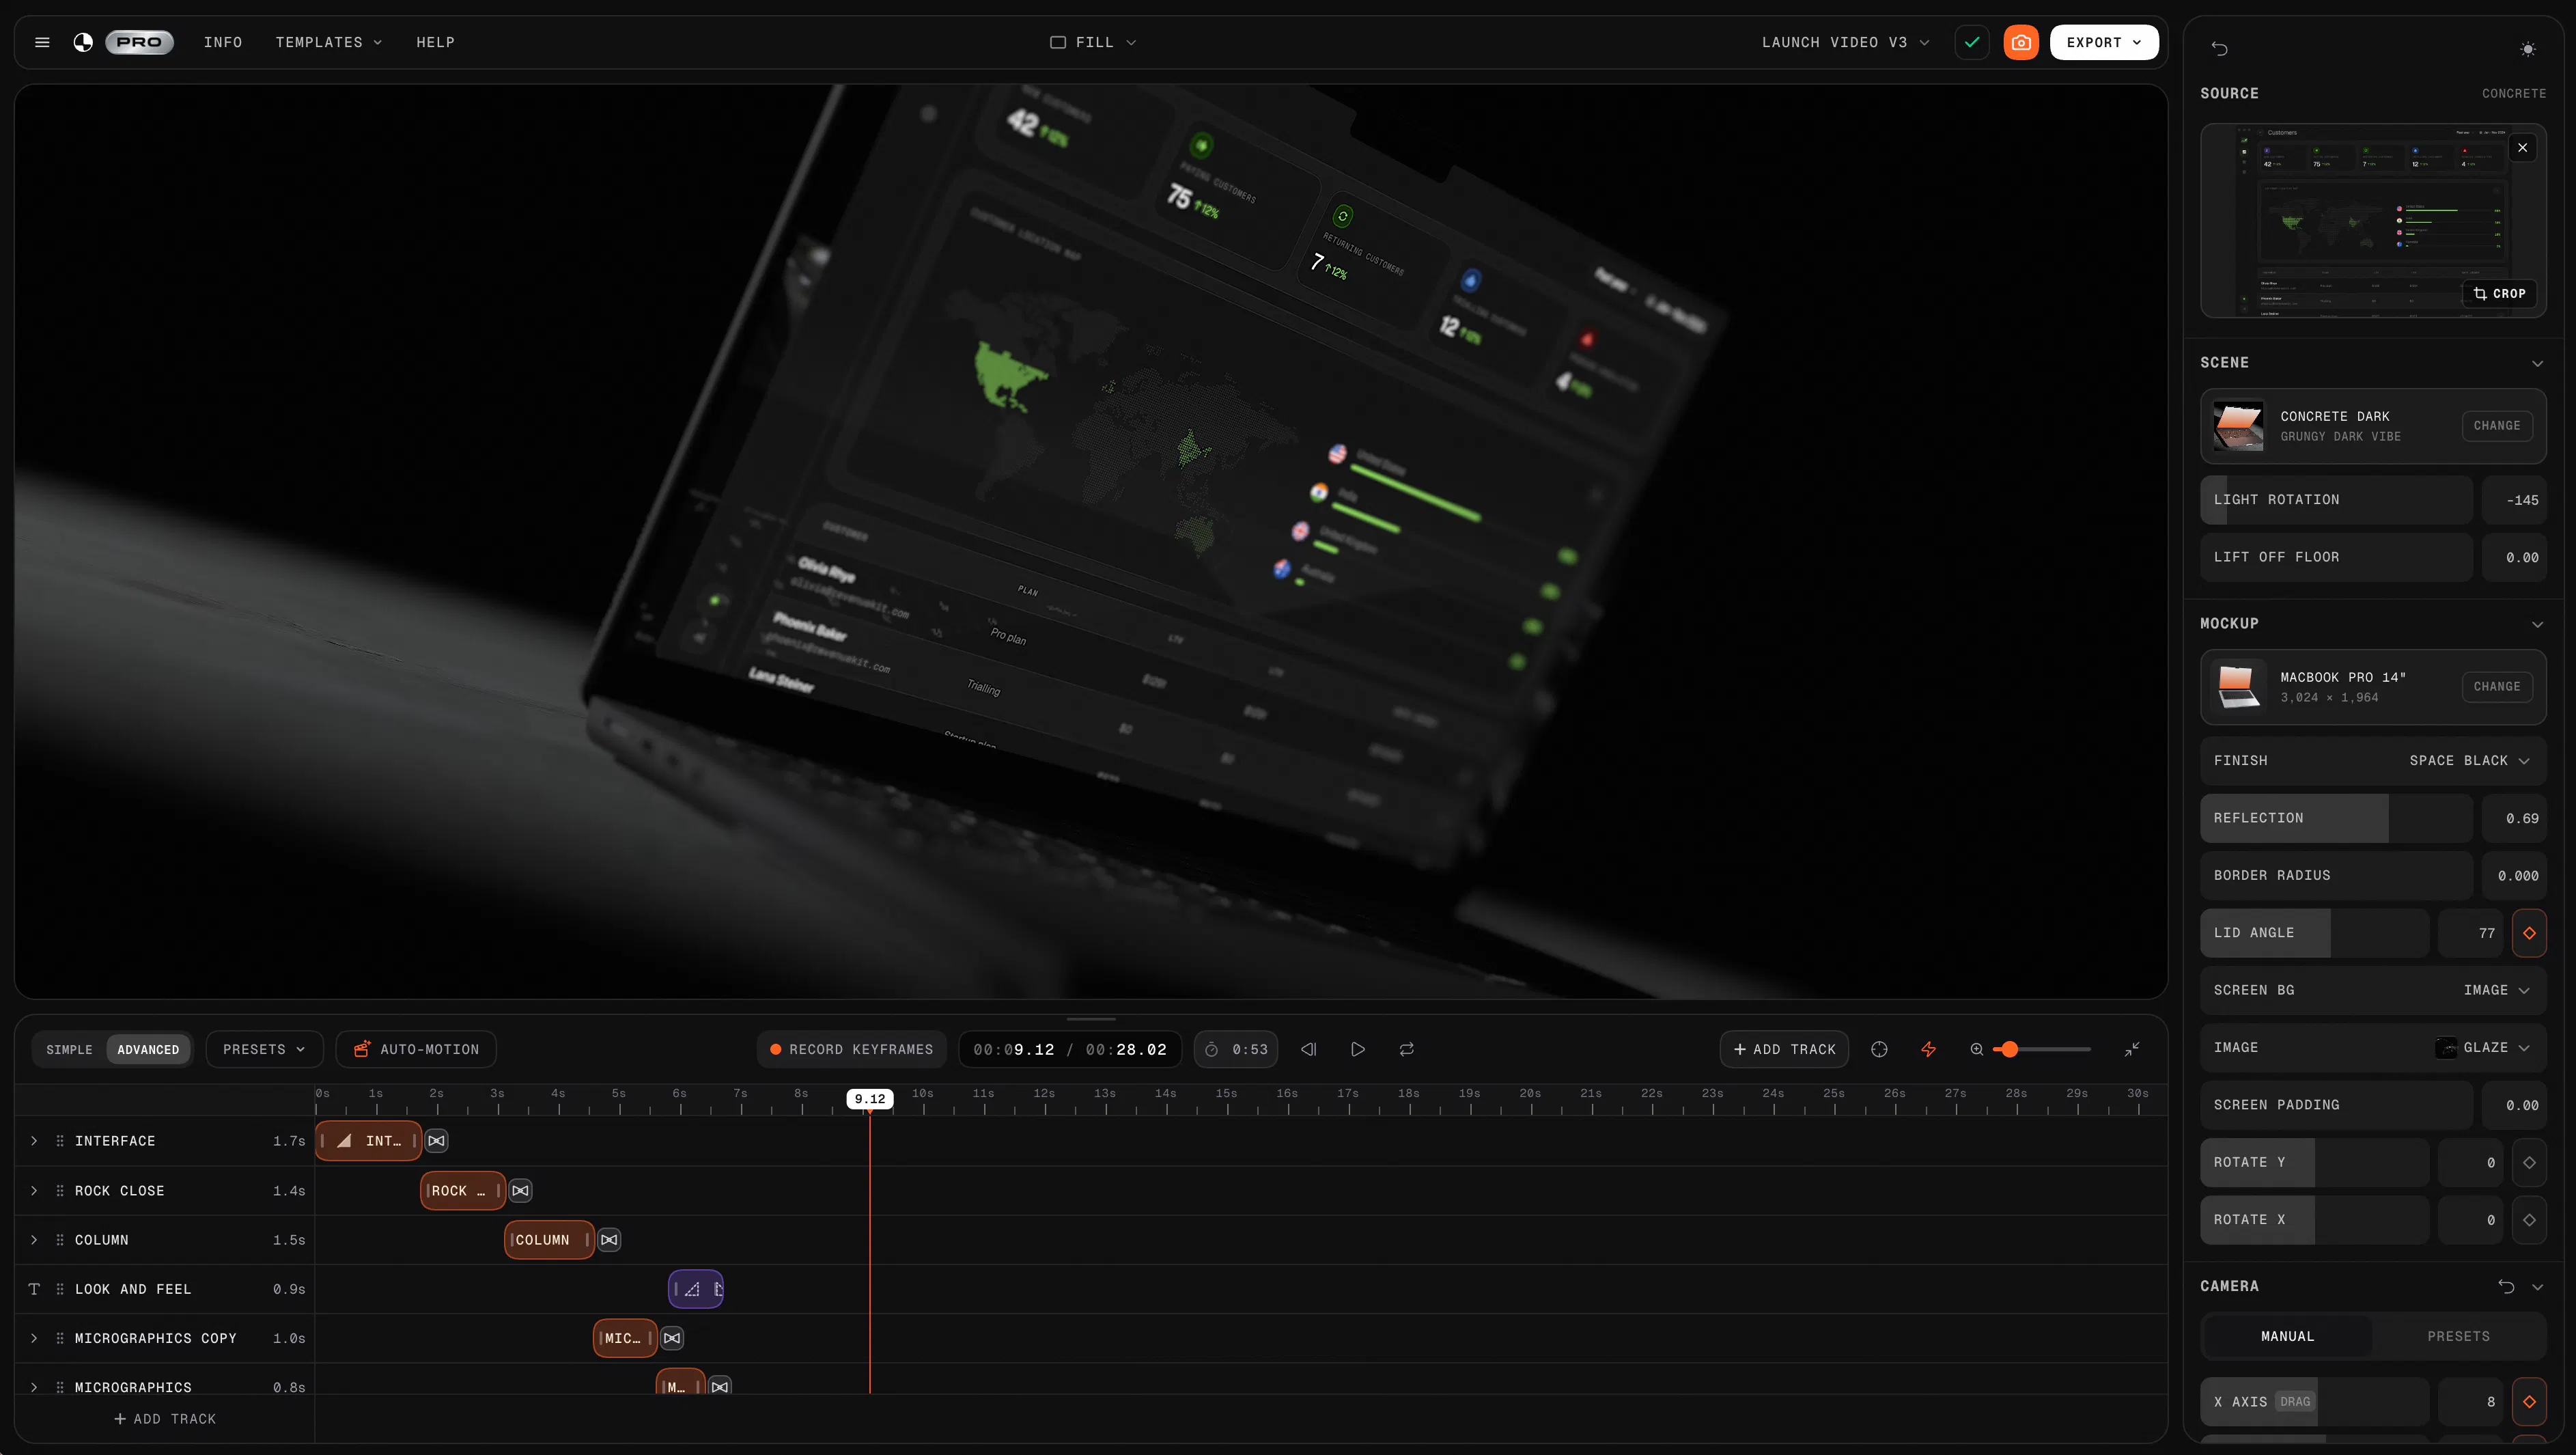
Task: Click the orange camera snapshot icon
Action: pos(2021,42)
